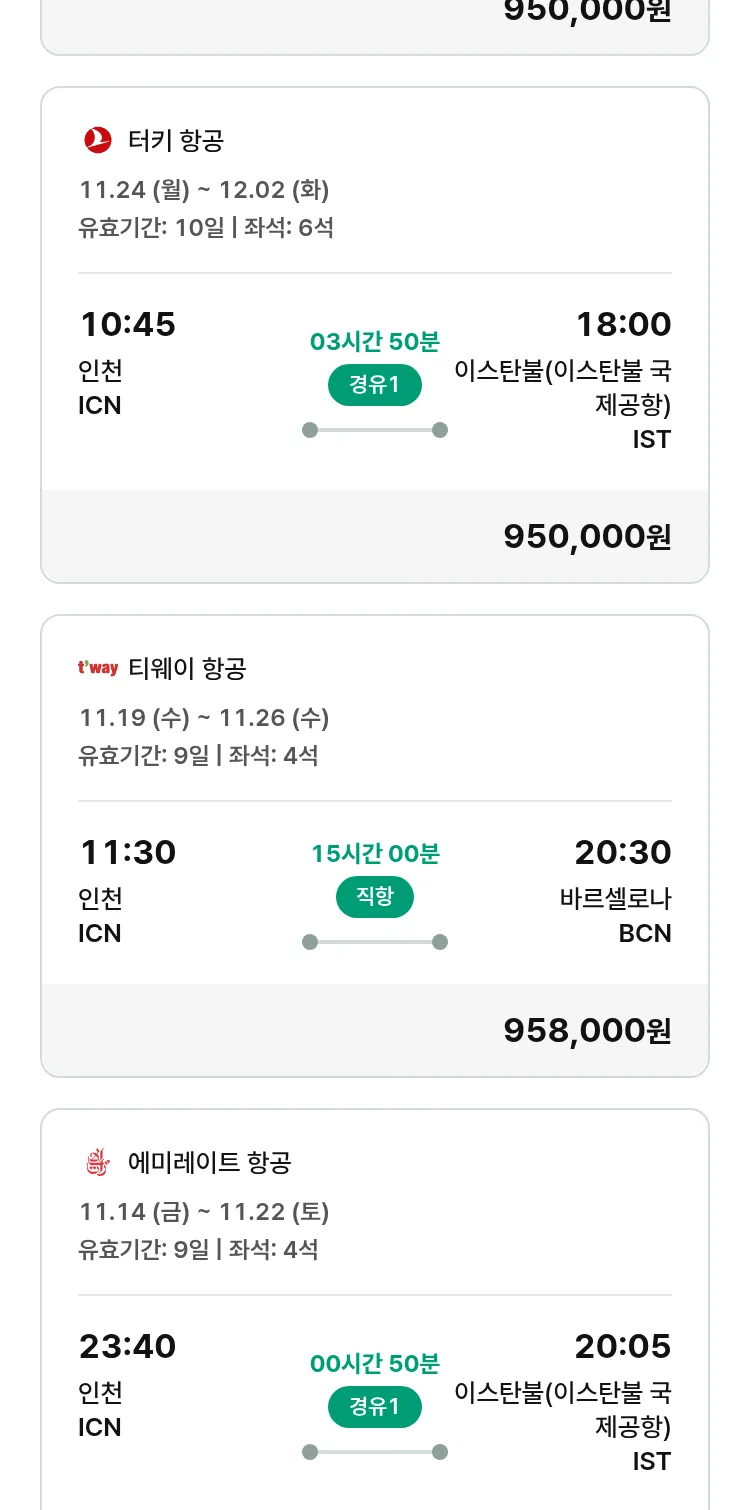
Task: Click the 11.19 (수) ~ 11.26 (수) dates
Action: pyautogui.click(x=205, y=718)
